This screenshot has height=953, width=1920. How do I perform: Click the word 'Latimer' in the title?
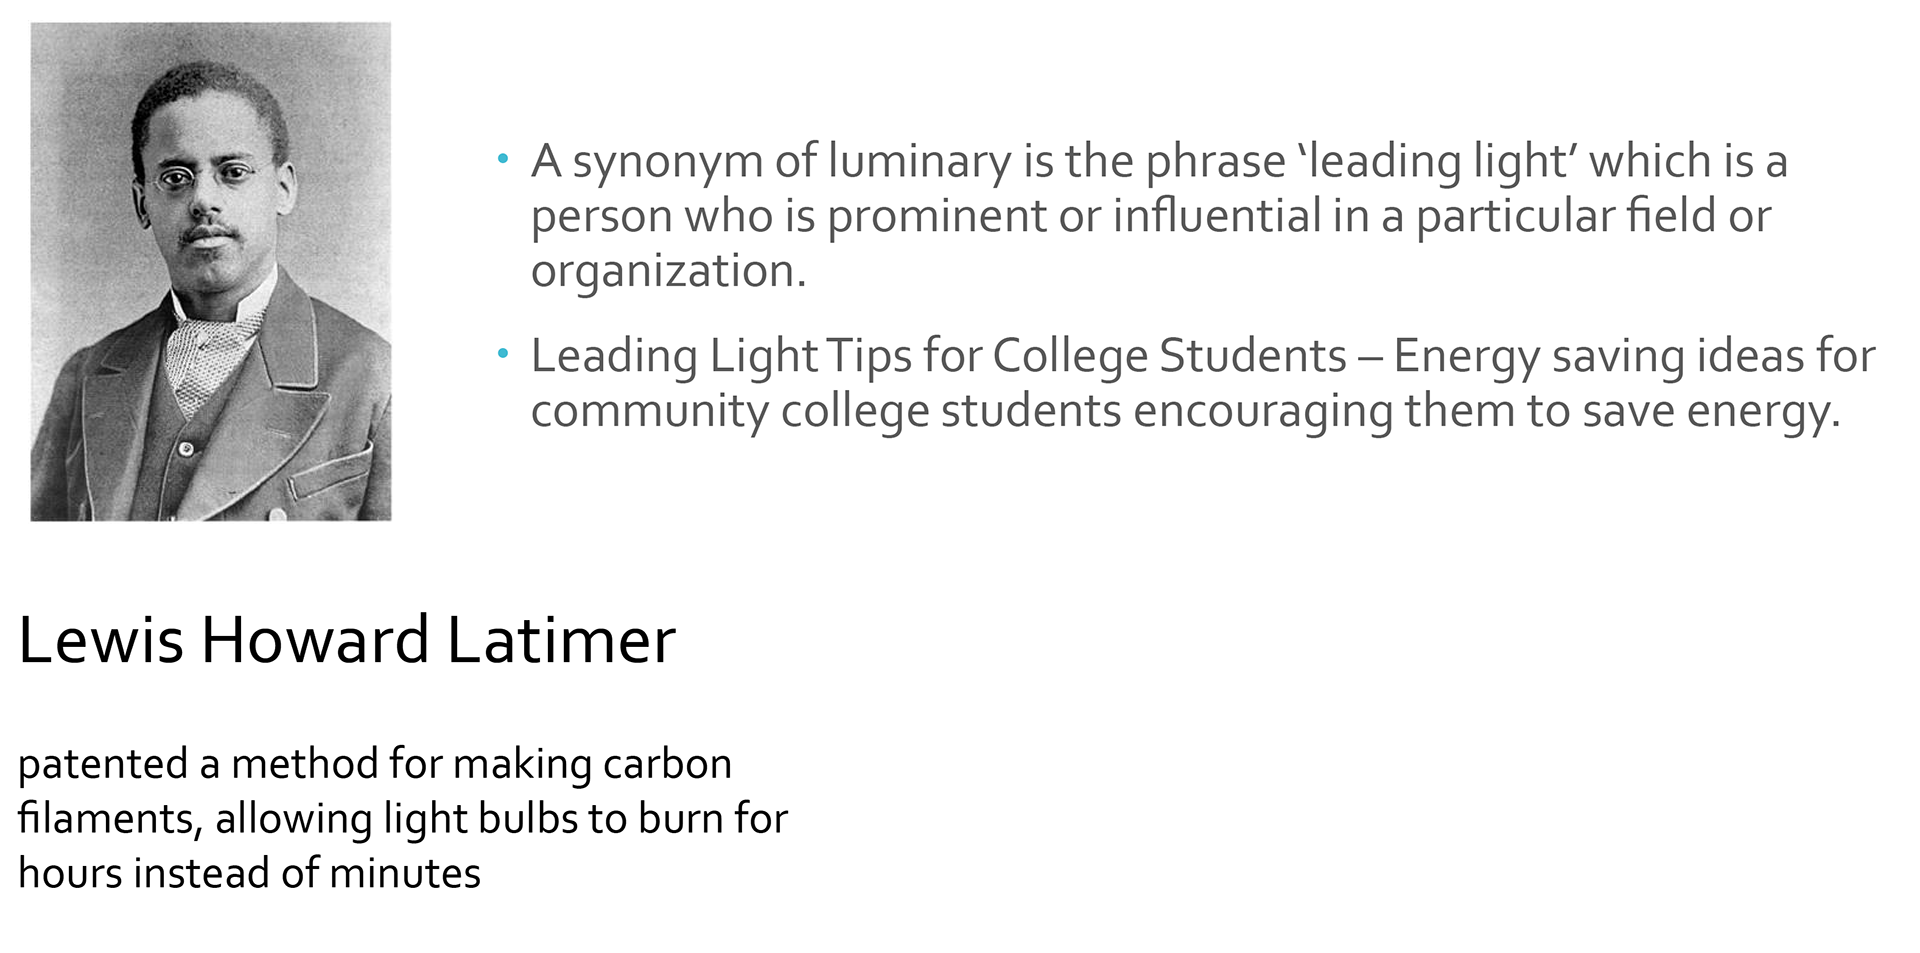tap(561, 640)
